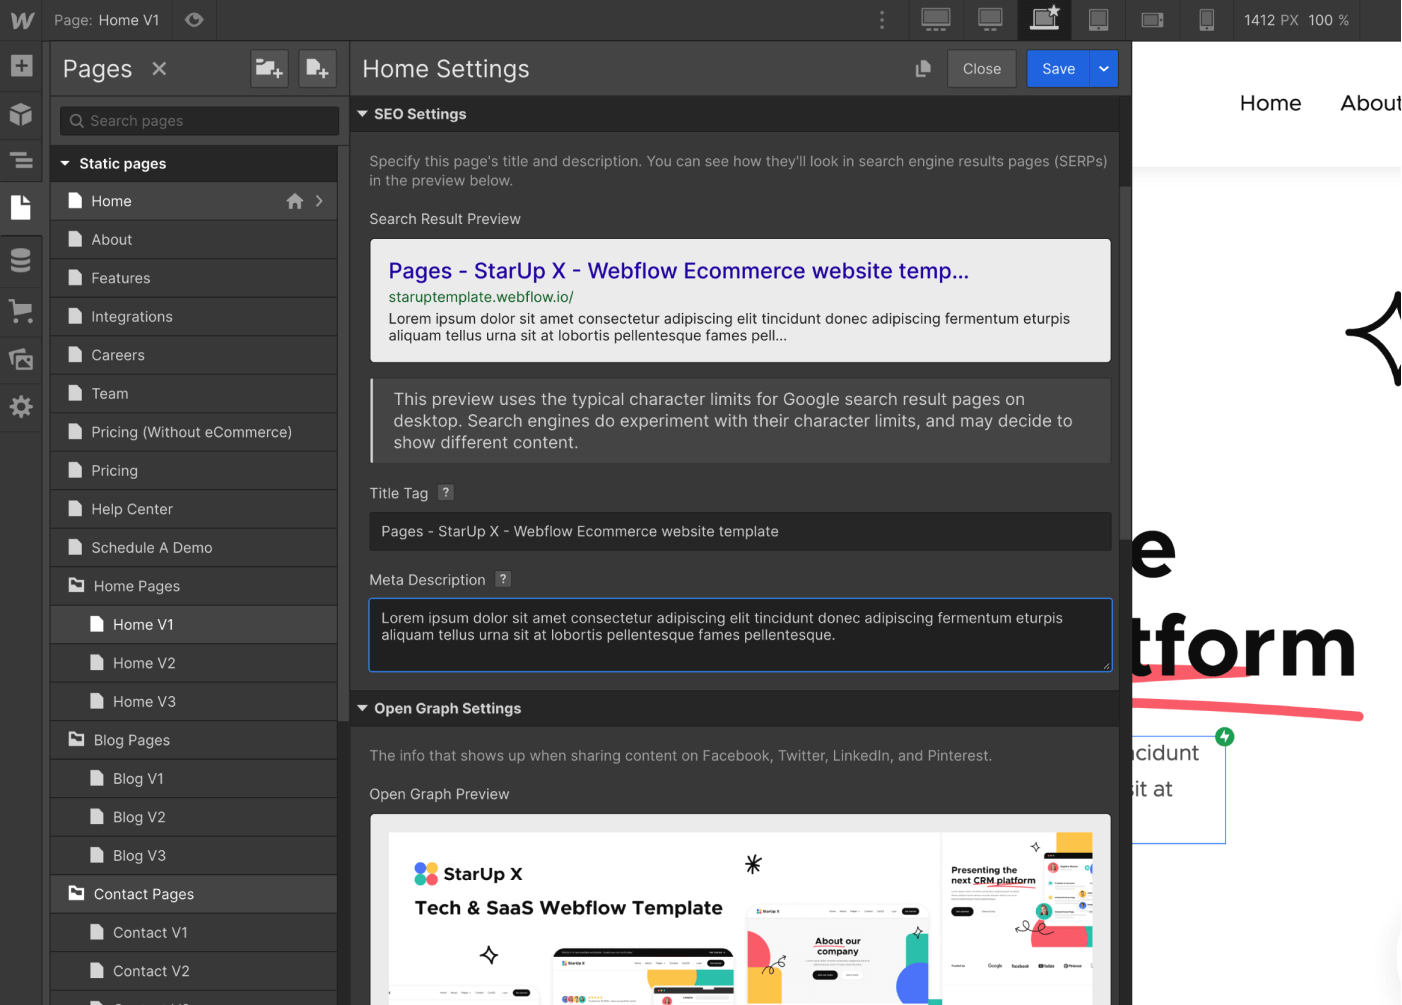Create a new page folder
The height and width of the screenshot is (1005, 1402).
pyautogui.click(x=269, y=69)
